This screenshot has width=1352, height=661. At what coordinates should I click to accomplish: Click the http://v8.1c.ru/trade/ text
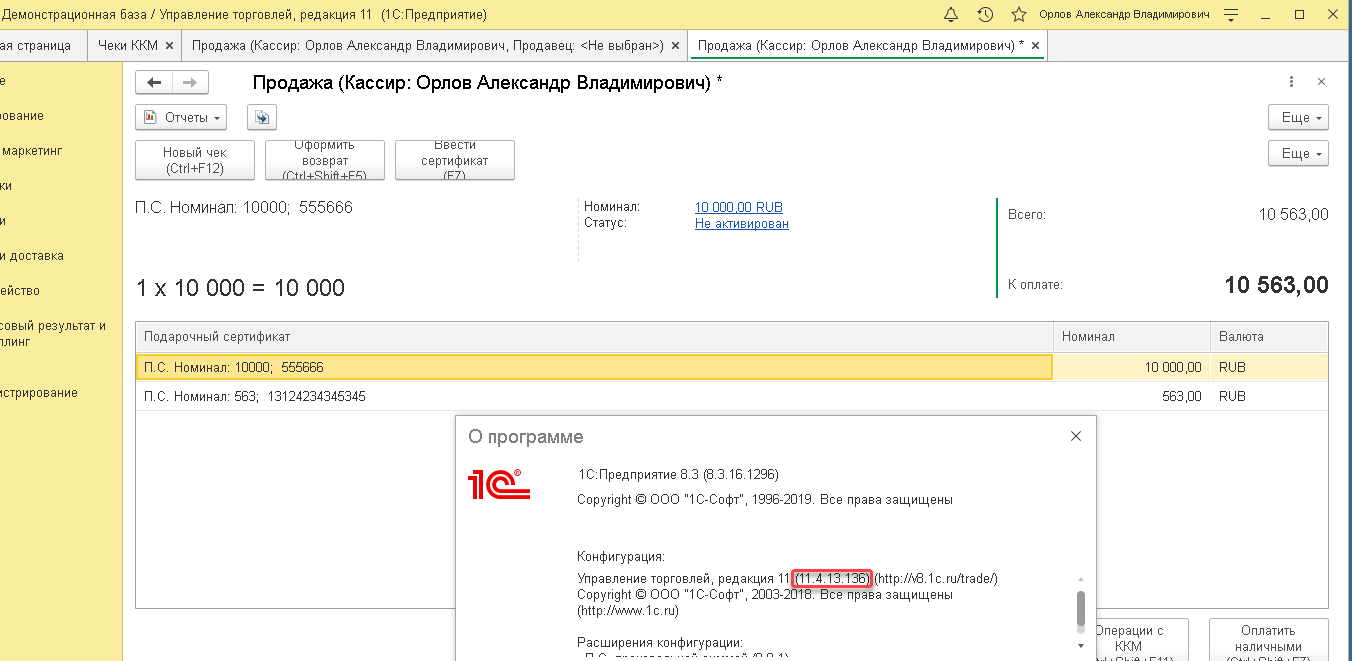coord(936,579)
